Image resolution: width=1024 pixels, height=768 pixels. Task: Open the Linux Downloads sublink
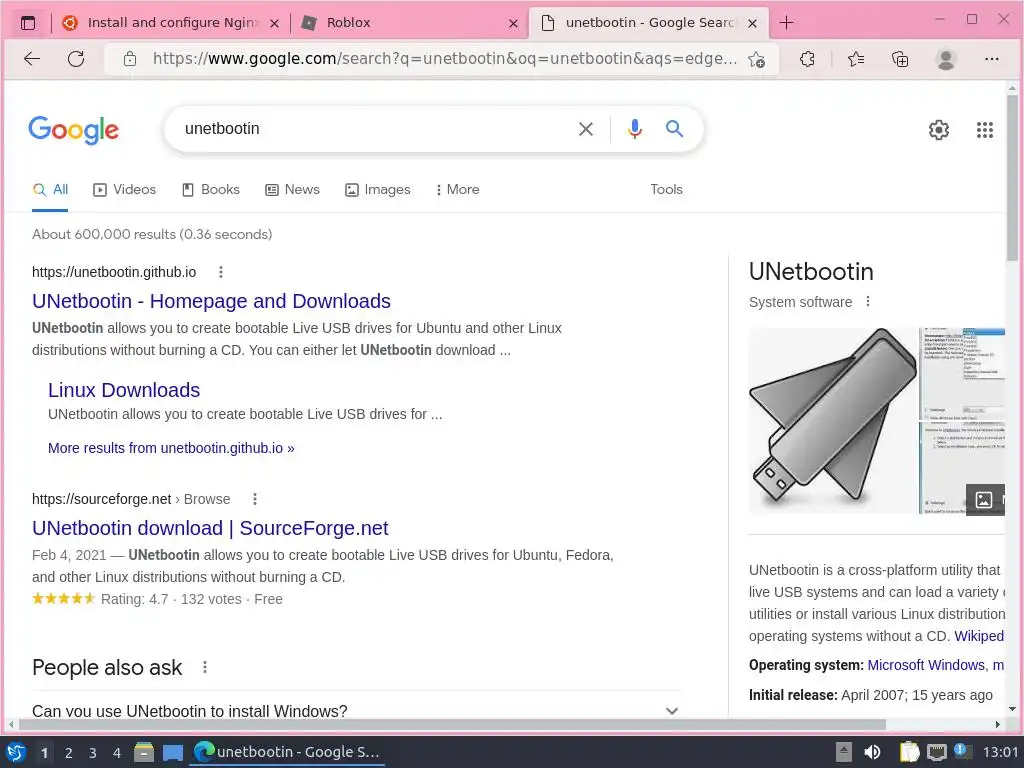coord(124,390)
